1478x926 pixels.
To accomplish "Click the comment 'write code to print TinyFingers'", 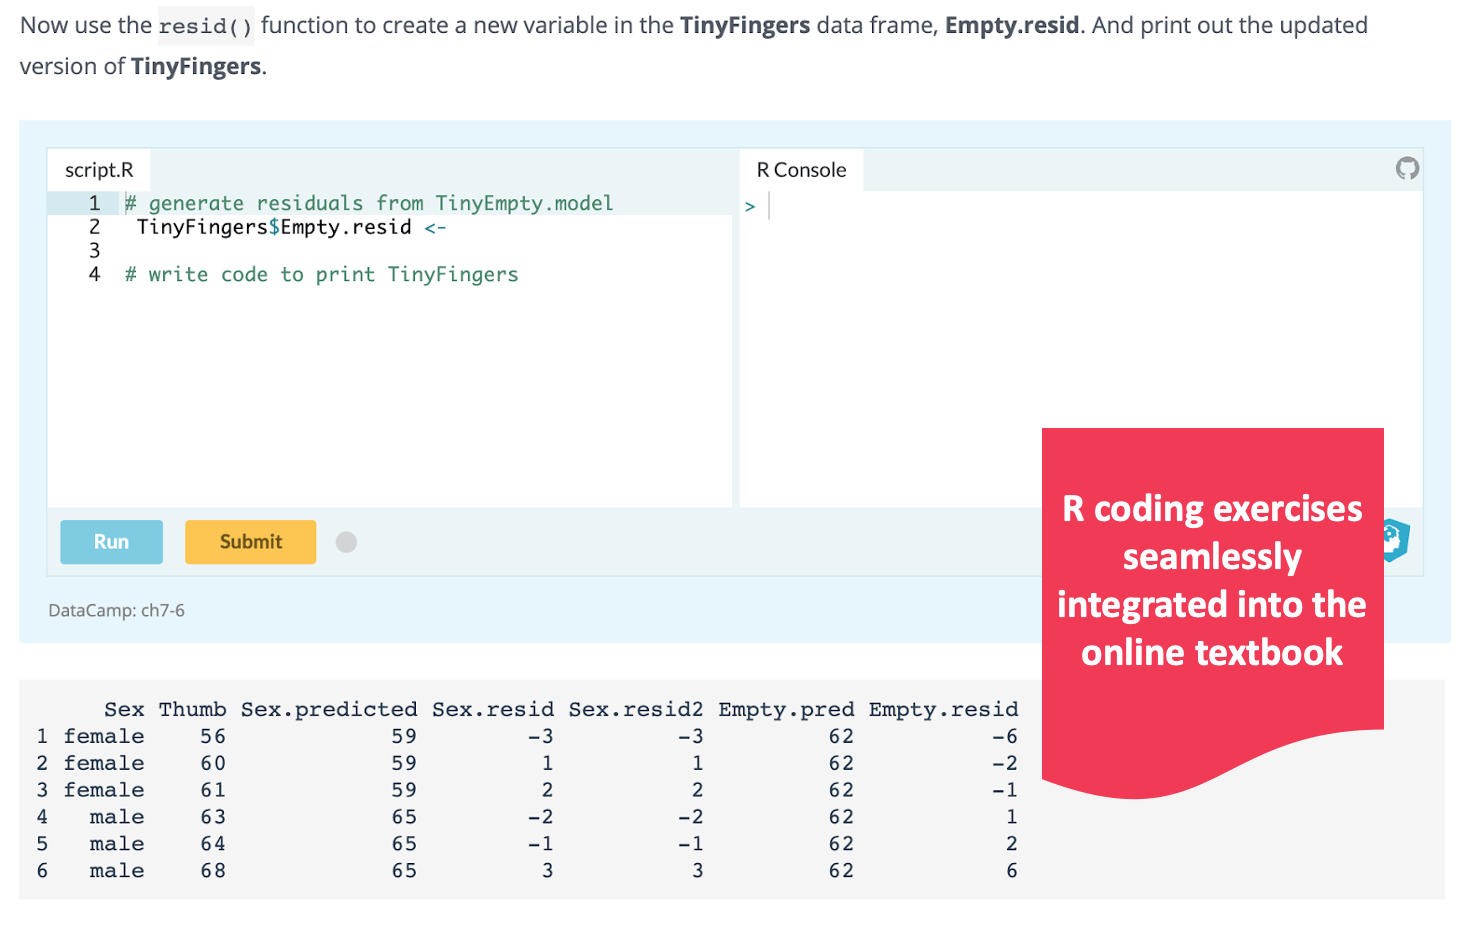I will 322,274.
